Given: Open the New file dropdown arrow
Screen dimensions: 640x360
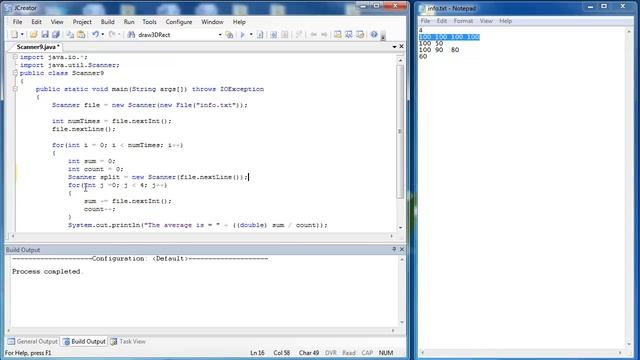Looking at the screenshot, I should pos(22,35).
